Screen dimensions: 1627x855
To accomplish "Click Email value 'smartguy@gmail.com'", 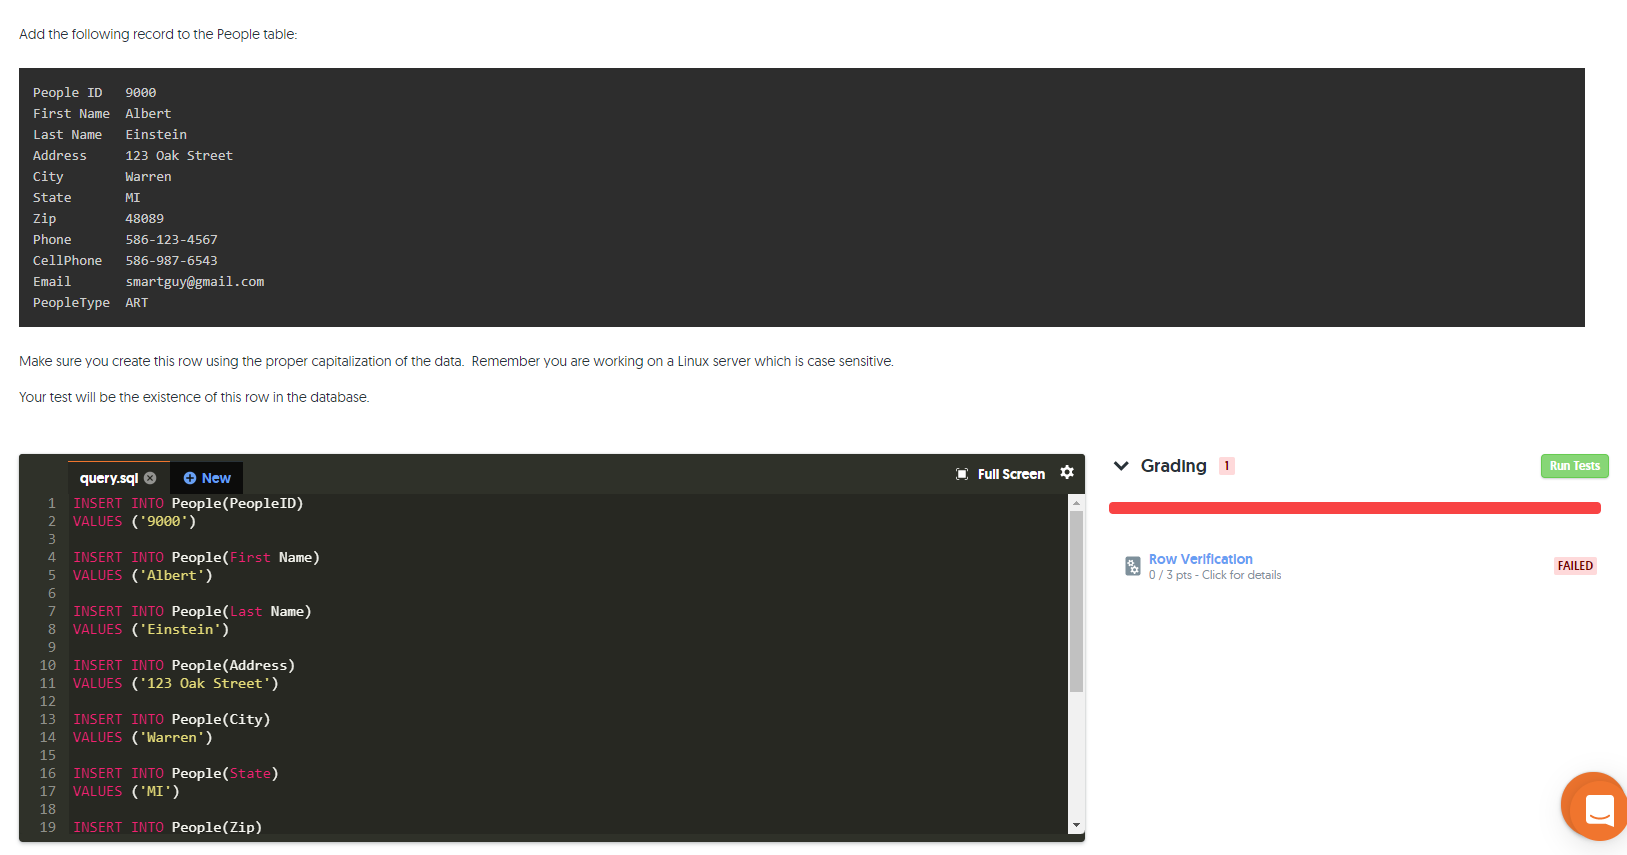I will pyautogui.click(x=195, y=282).
